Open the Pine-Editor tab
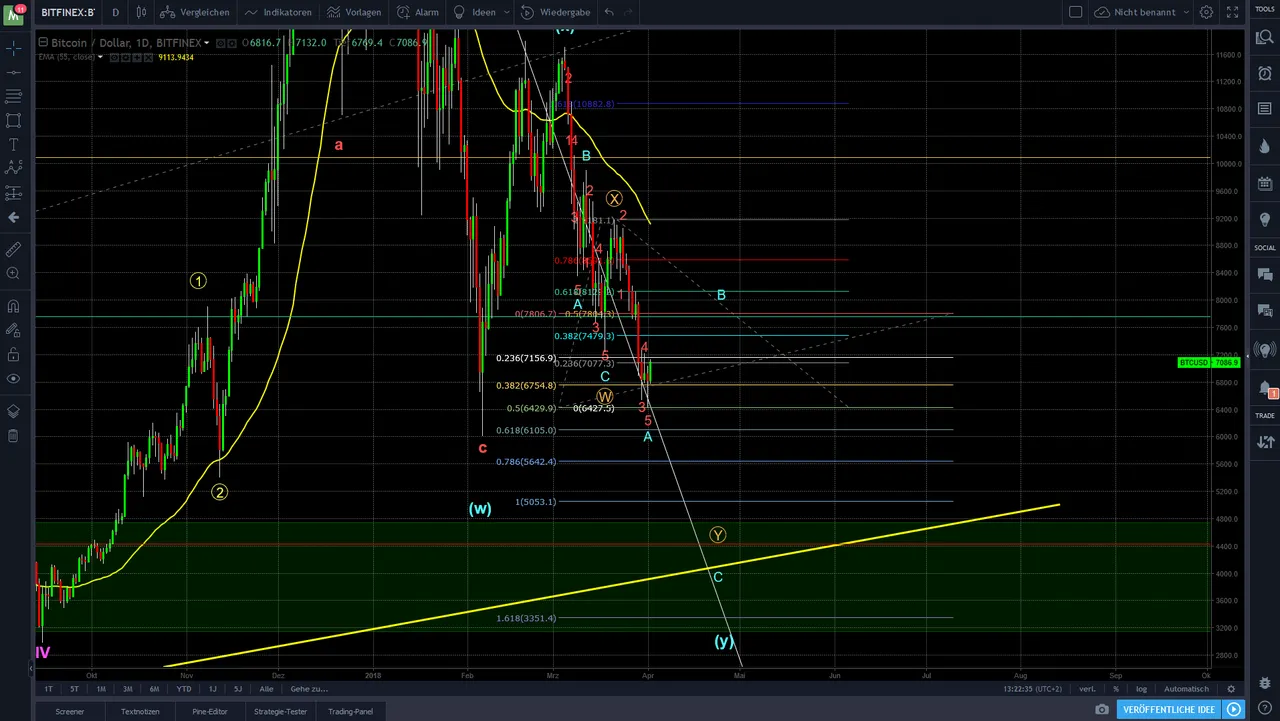Viewport: 1280px width, 721px height. click(209, 711)
